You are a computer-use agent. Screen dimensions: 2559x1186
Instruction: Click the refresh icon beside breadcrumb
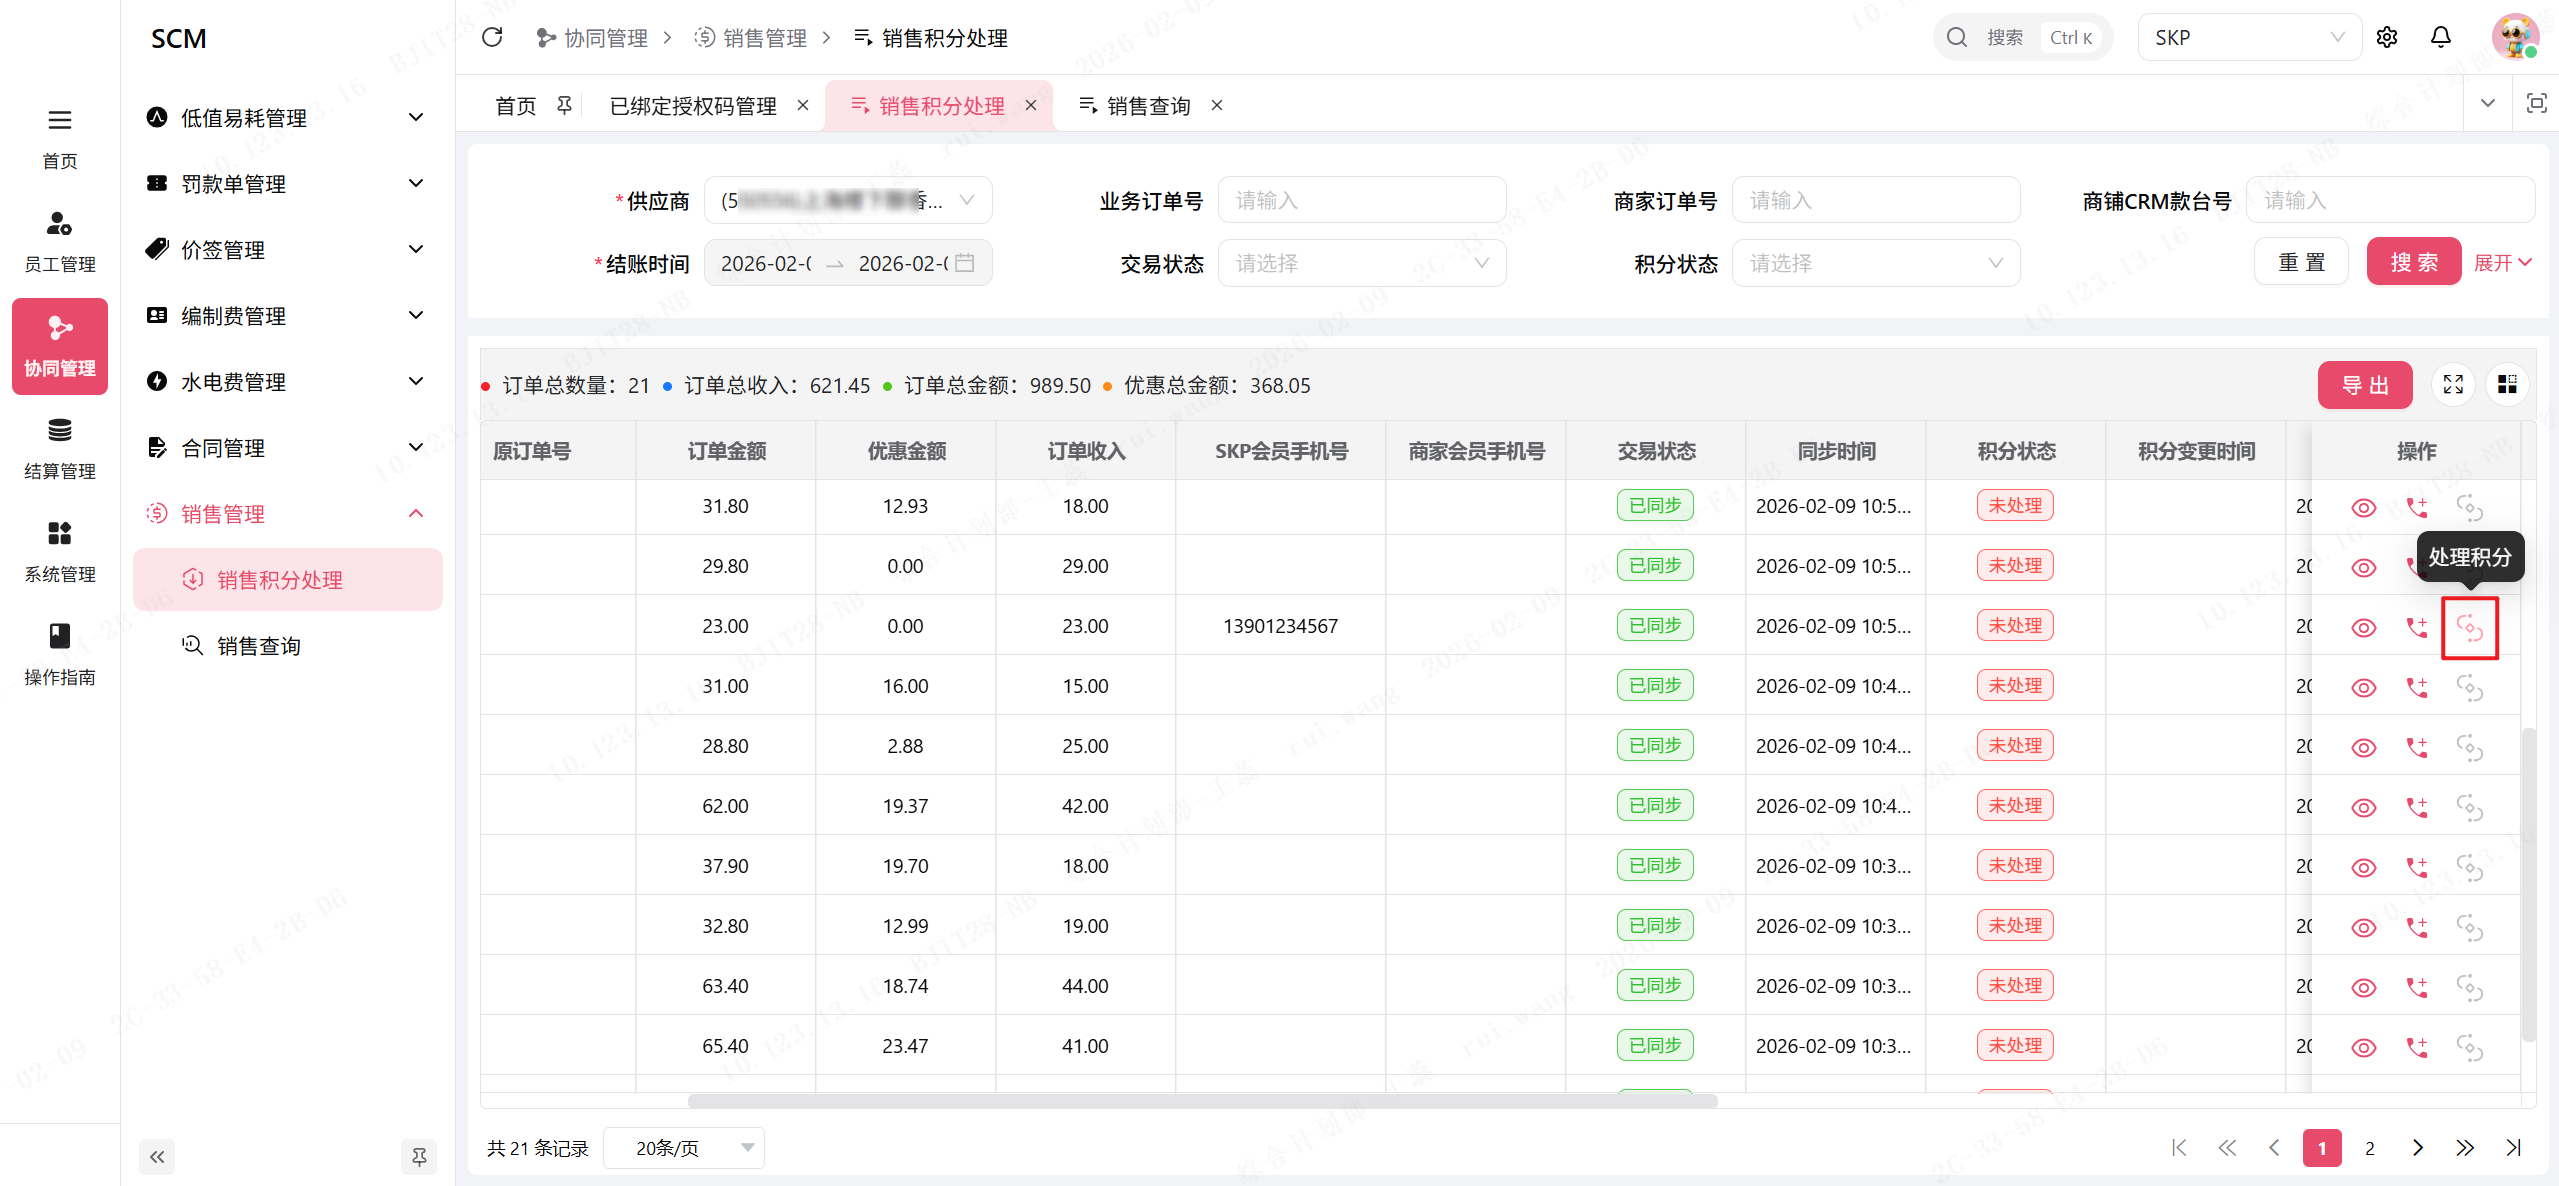pos(491,38)
